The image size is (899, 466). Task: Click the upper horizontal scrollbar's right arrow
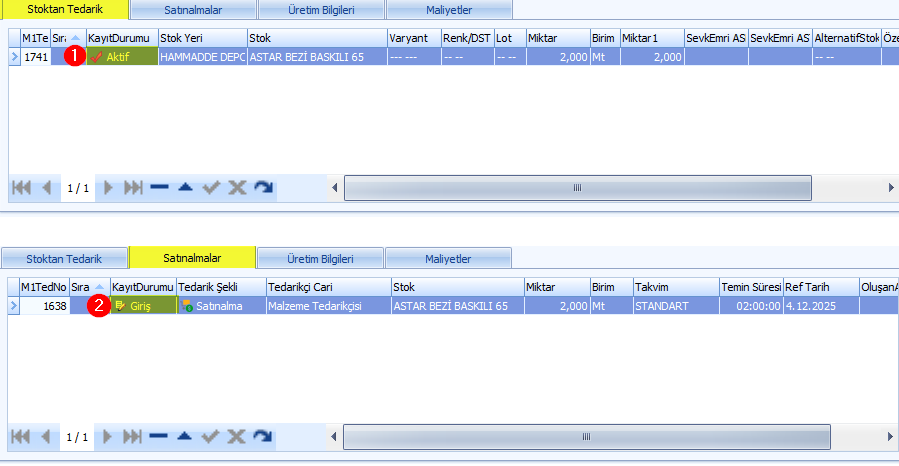click(x=891, y=187)
